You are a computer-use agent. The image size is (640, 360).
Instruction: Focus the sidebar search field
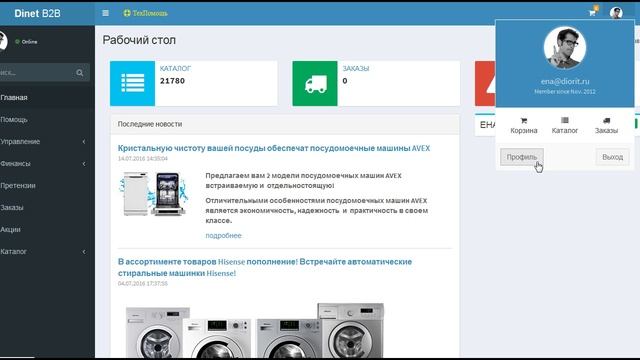(x=36, y=73)
